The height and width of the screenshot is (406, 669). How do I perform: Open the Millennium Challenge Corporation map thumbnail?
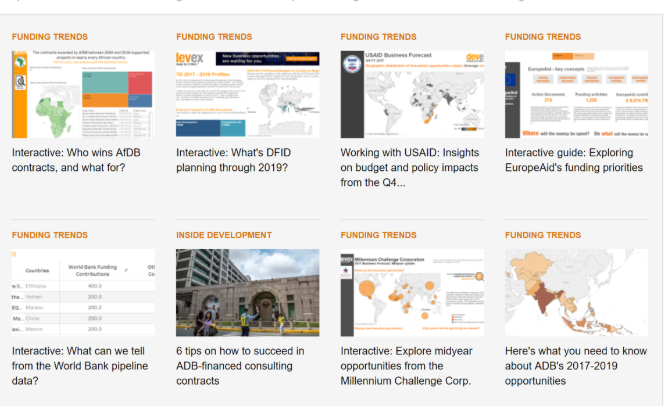412,293
